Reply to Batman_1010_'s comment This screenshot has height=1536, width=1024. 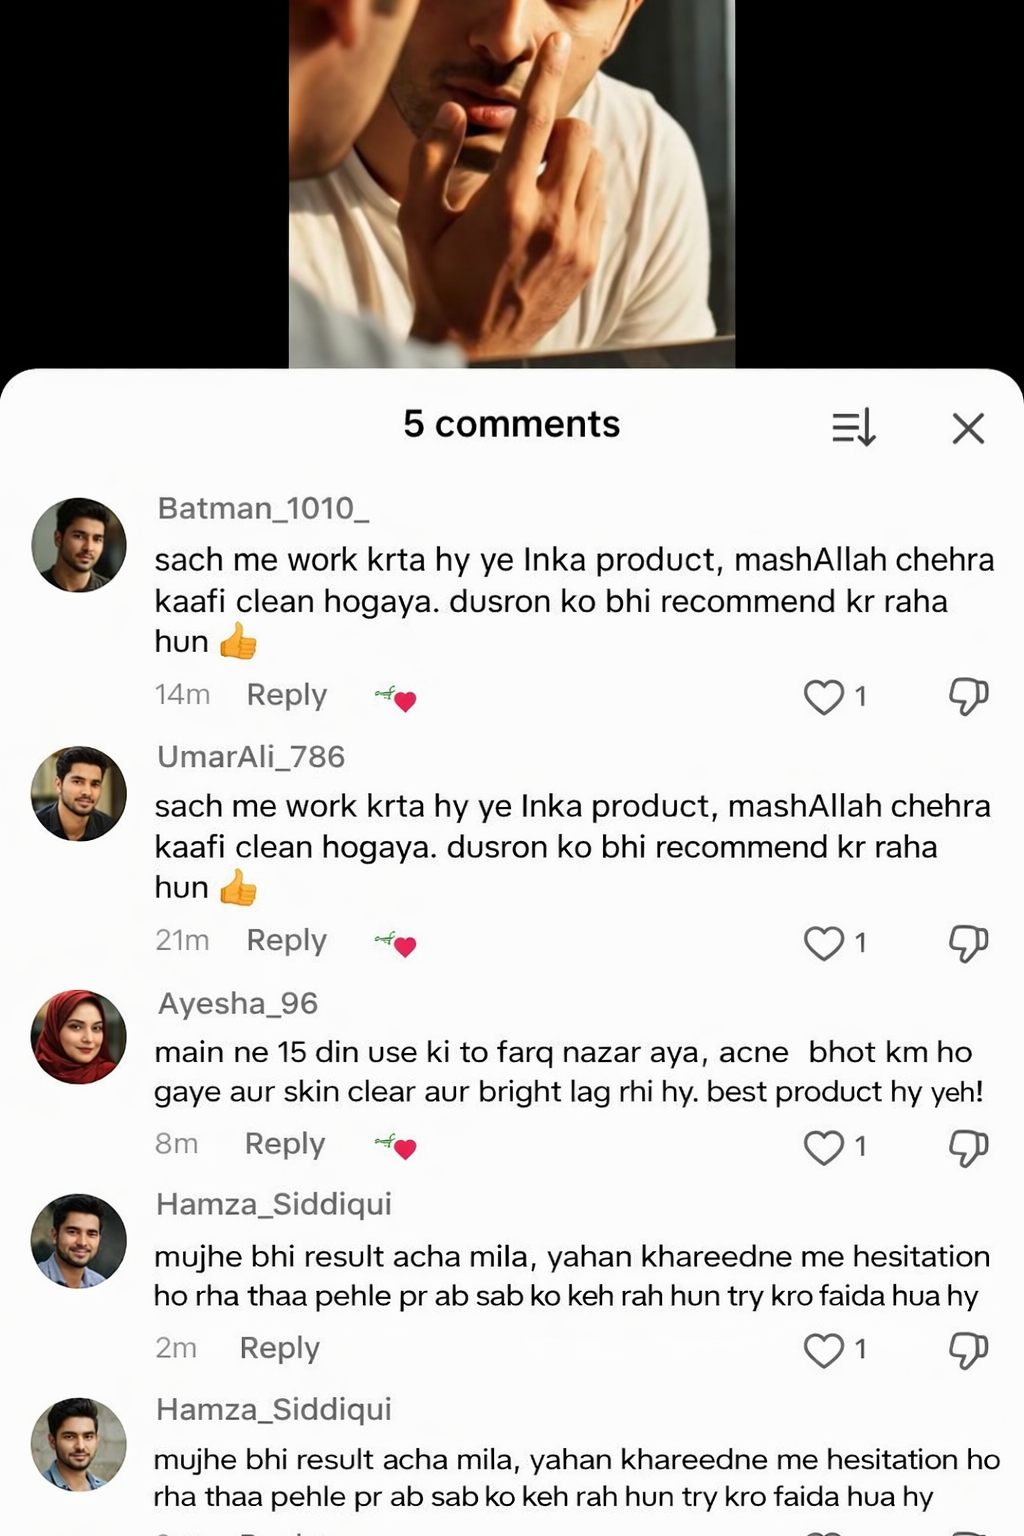click(286, 695)
